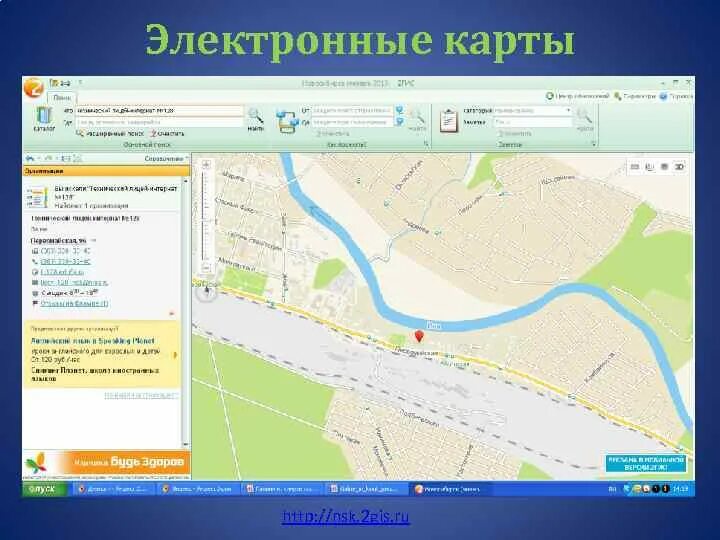Viewport: 720px width, 540px height.
Task: Open the Каталог catalog icon
Action: click(44, 118)
